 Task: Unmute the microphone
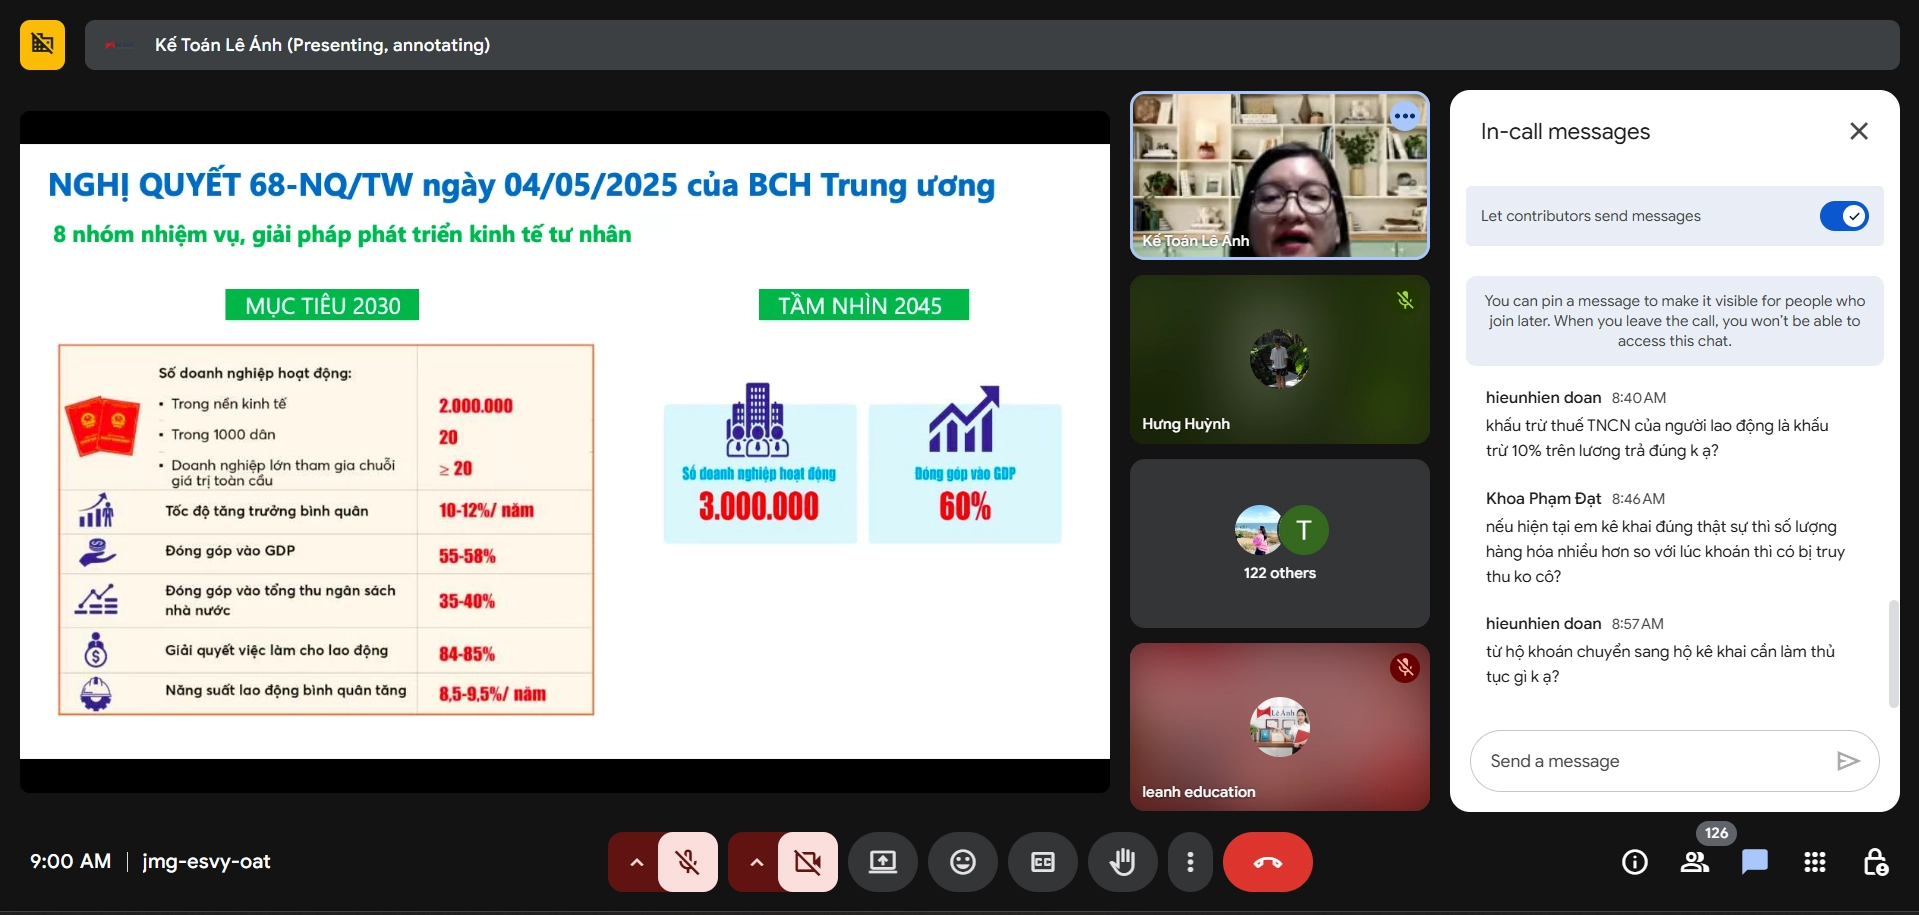coord(688,861)
